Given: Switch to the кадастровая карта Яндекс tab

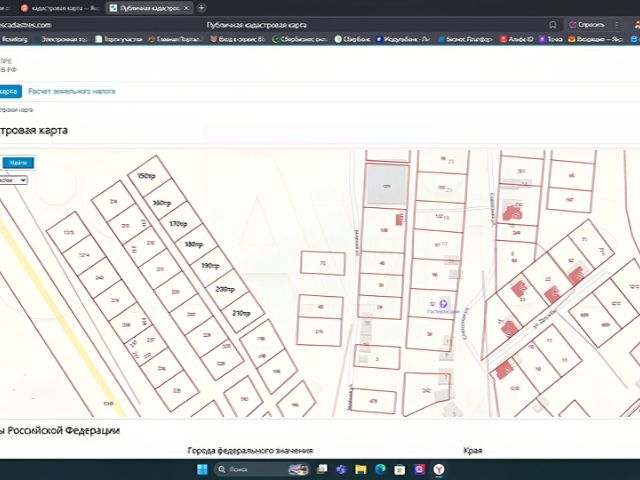Looking at the screenshot, I should pyautogui.click(x=60, y=8).
